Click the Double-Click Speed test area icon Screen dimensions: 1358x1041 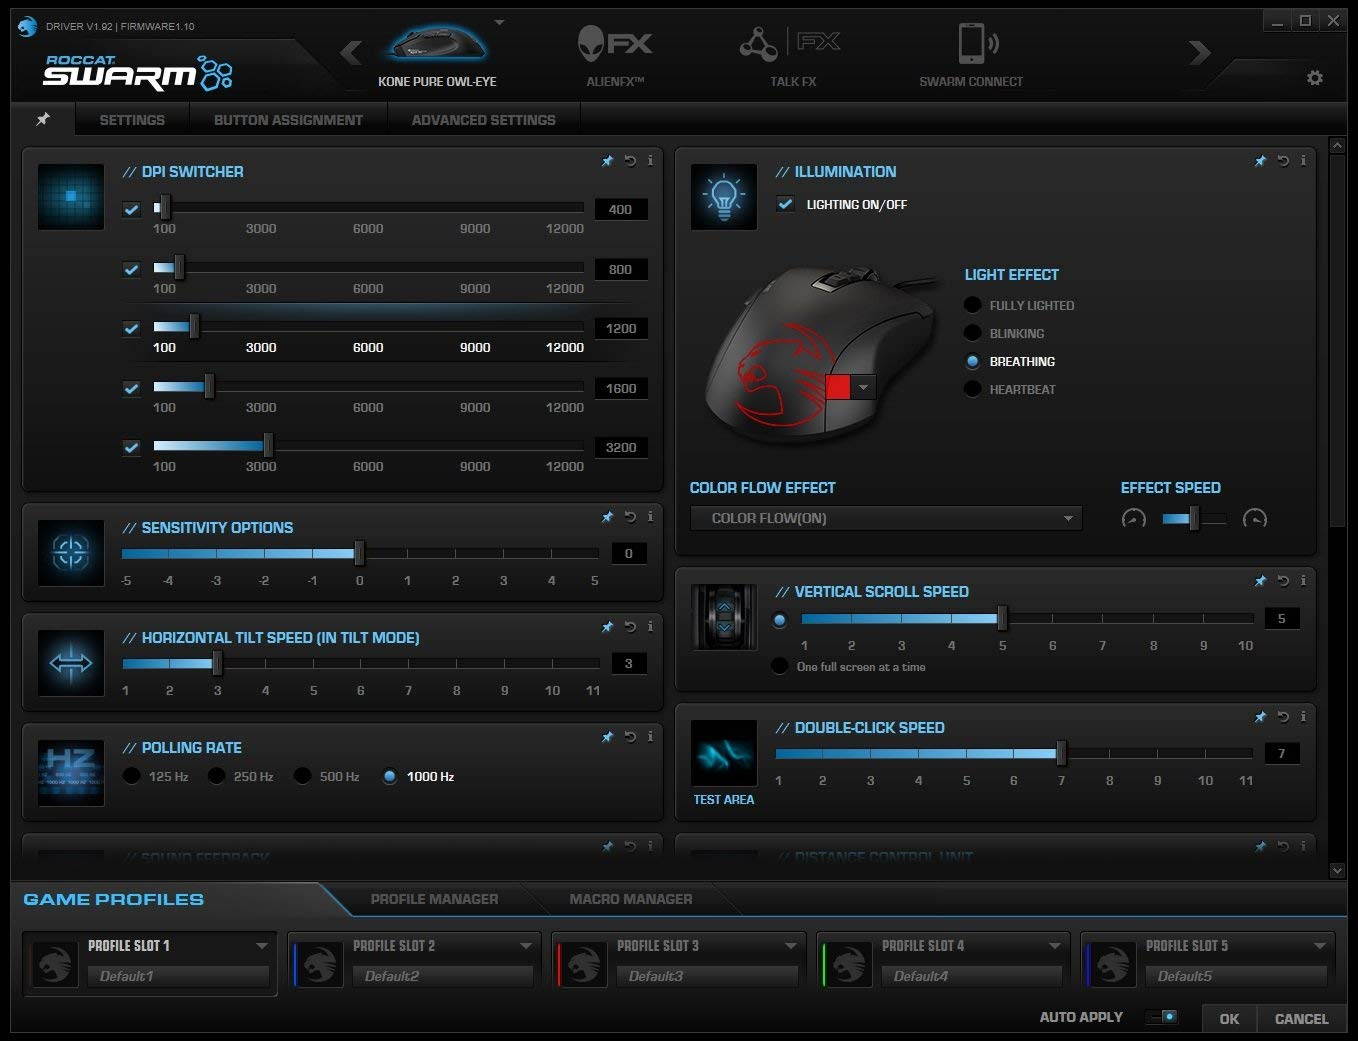(x=723, y=753)
